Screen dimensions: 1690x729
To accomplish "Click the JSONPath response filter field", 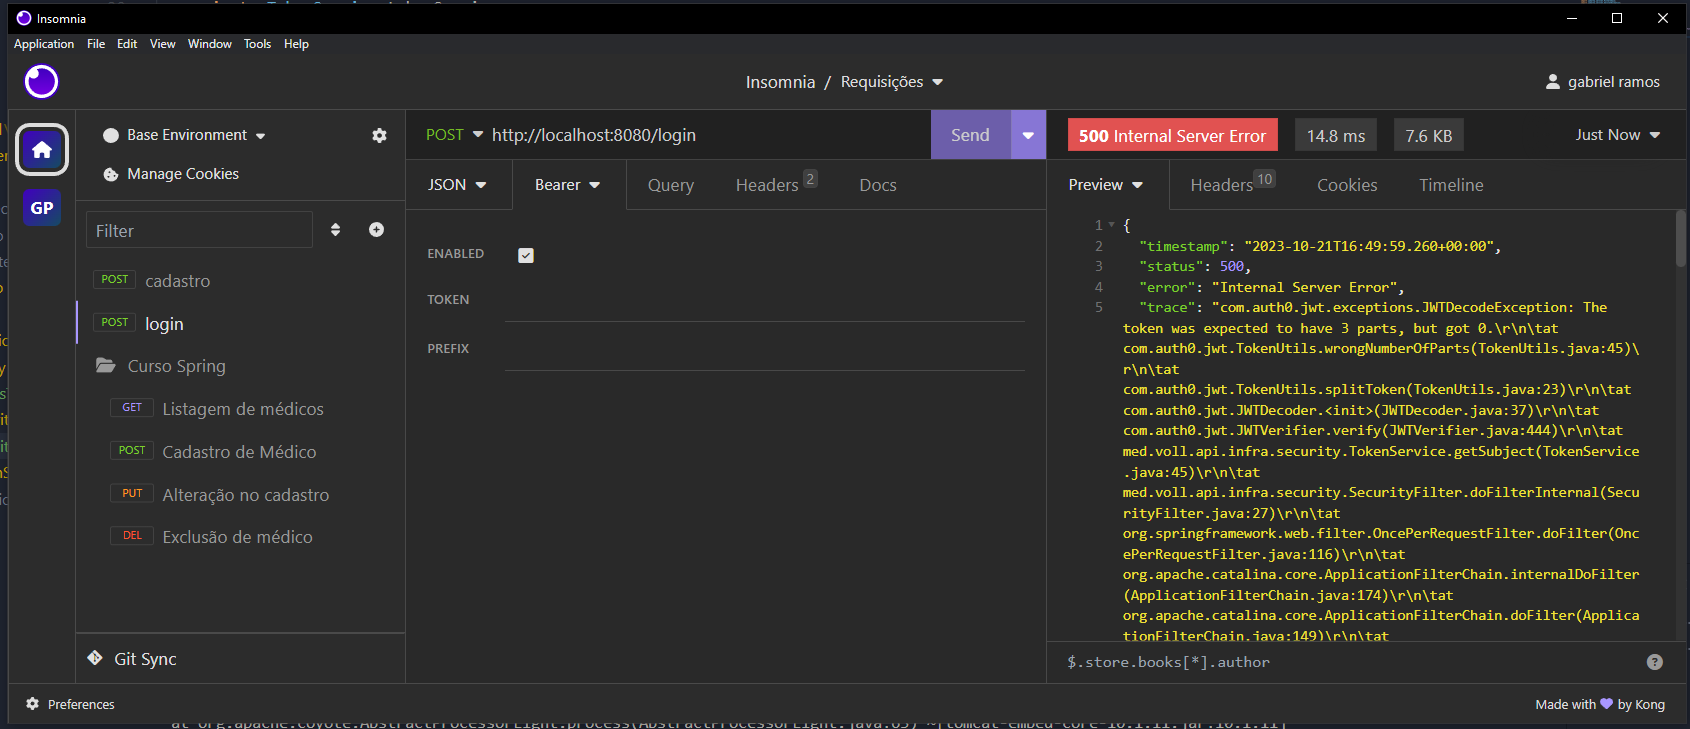I will pos(1350,662).
